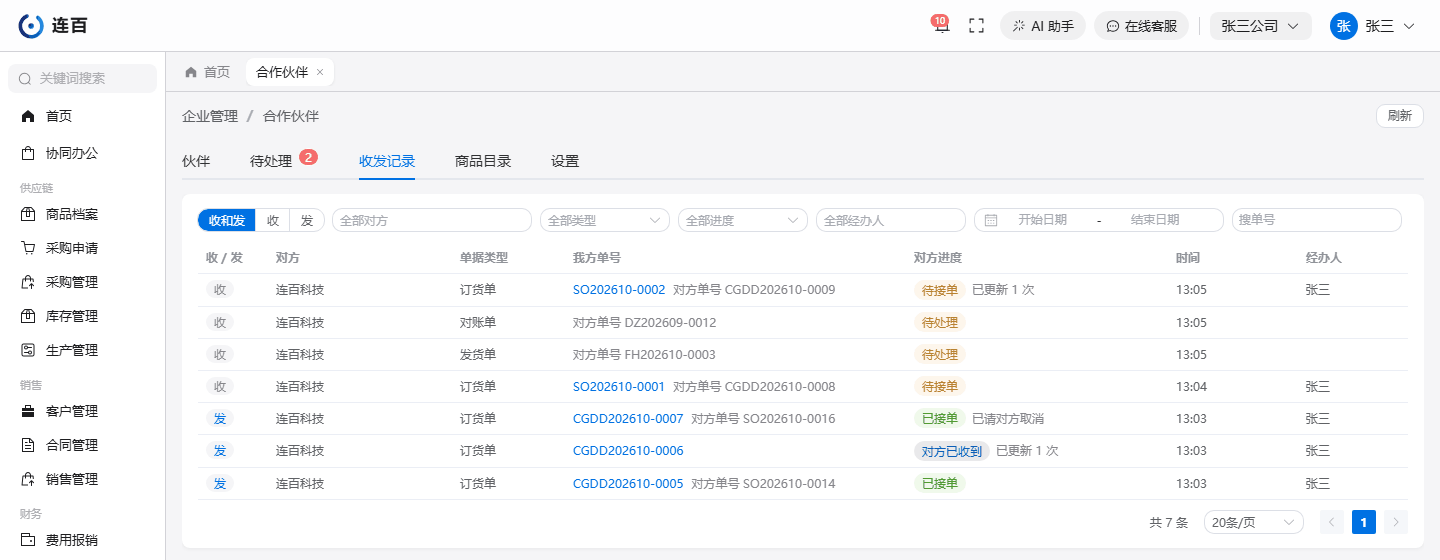The height and width of the screenshot is (560, 1440).
Task: Select the 发 only filter option
Action: 307,220
